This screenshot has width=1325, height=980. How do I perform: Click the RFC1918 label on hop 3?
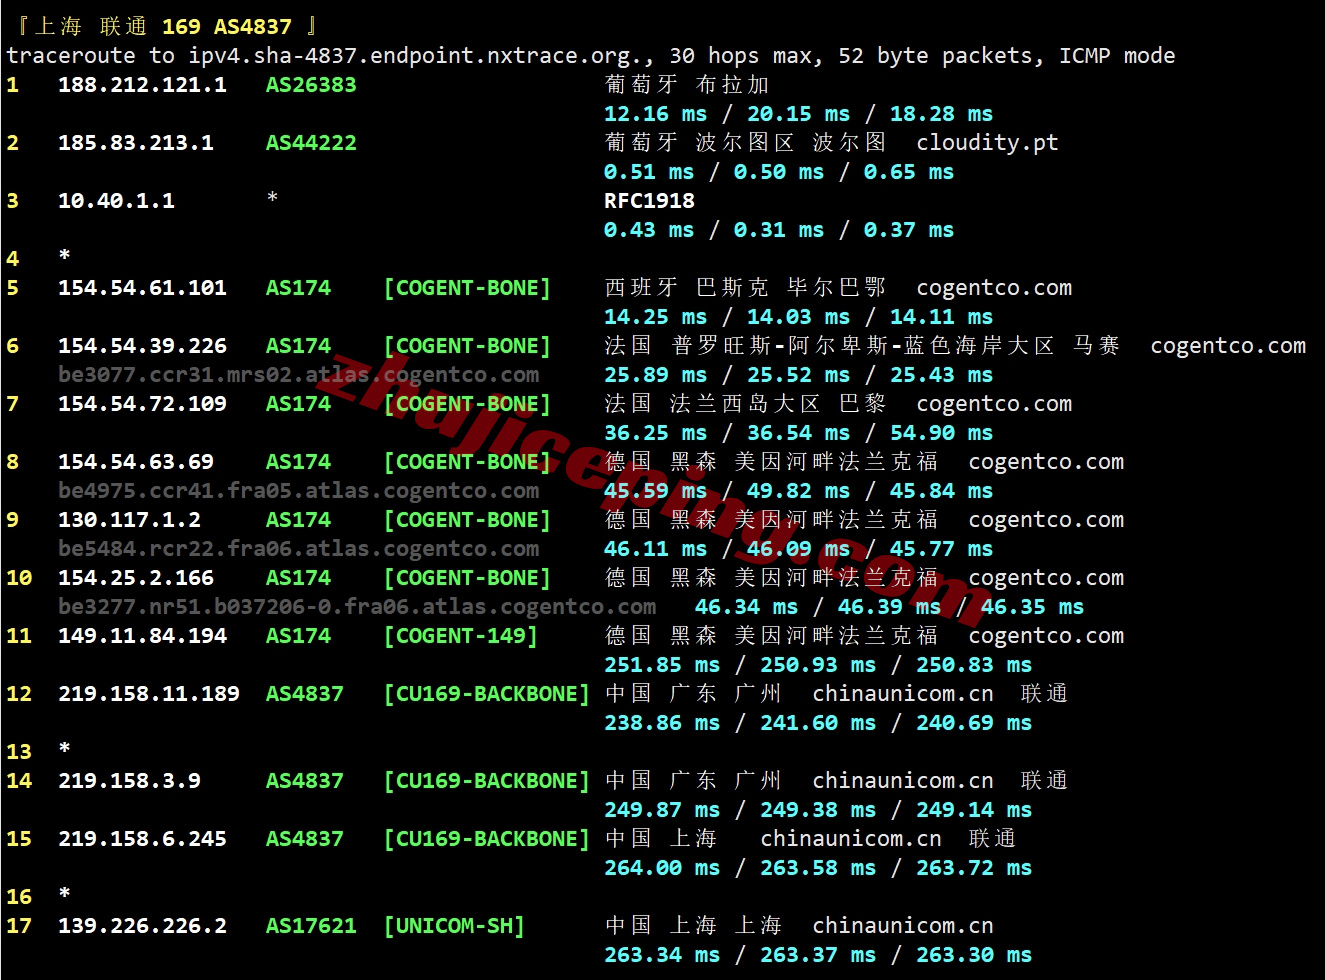coord(648,201)
